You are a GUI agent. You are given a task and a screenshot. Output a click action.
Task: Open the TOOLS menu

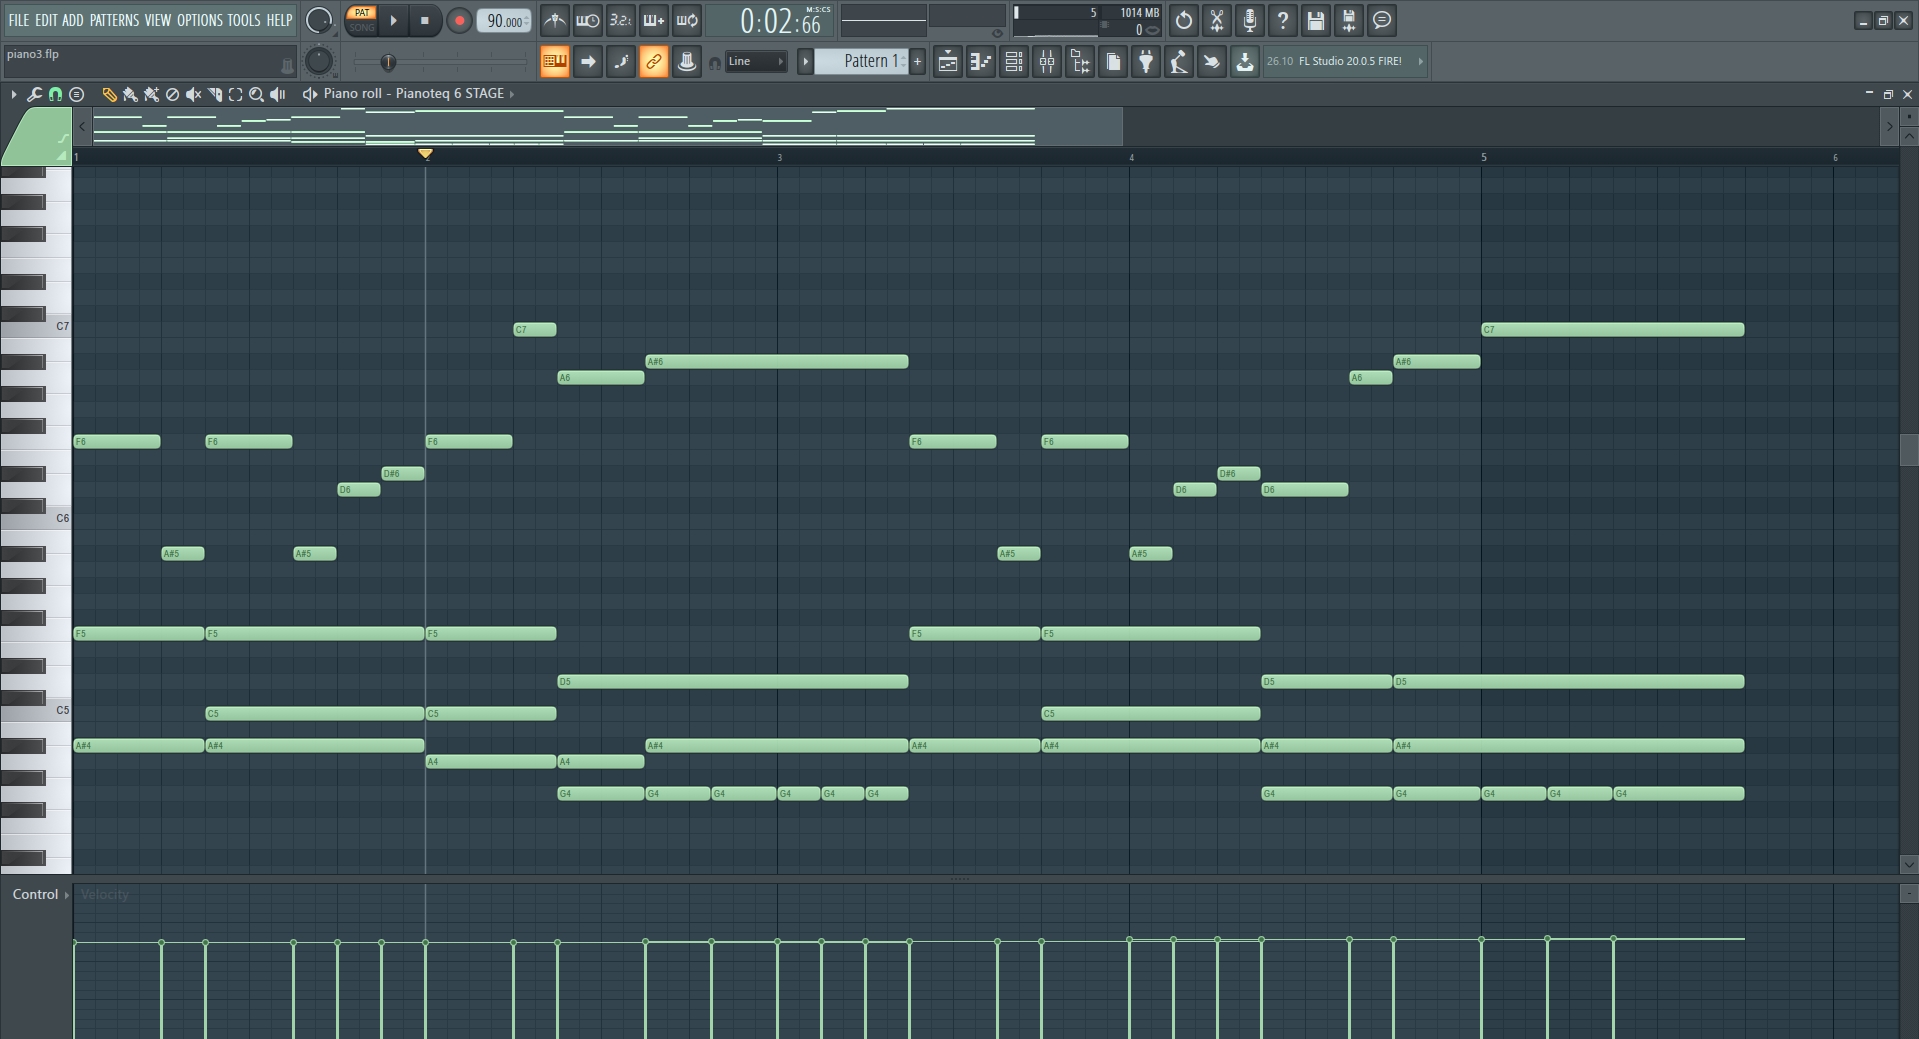click(x=243, y=20)
